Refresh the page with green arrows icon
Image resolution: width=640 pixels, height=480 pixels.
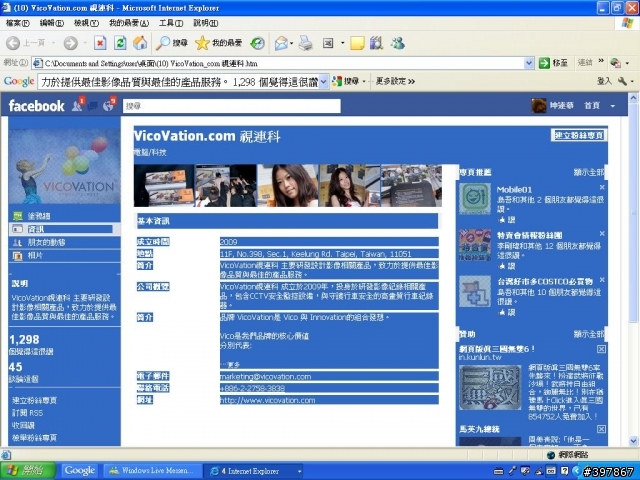(120, 43)
